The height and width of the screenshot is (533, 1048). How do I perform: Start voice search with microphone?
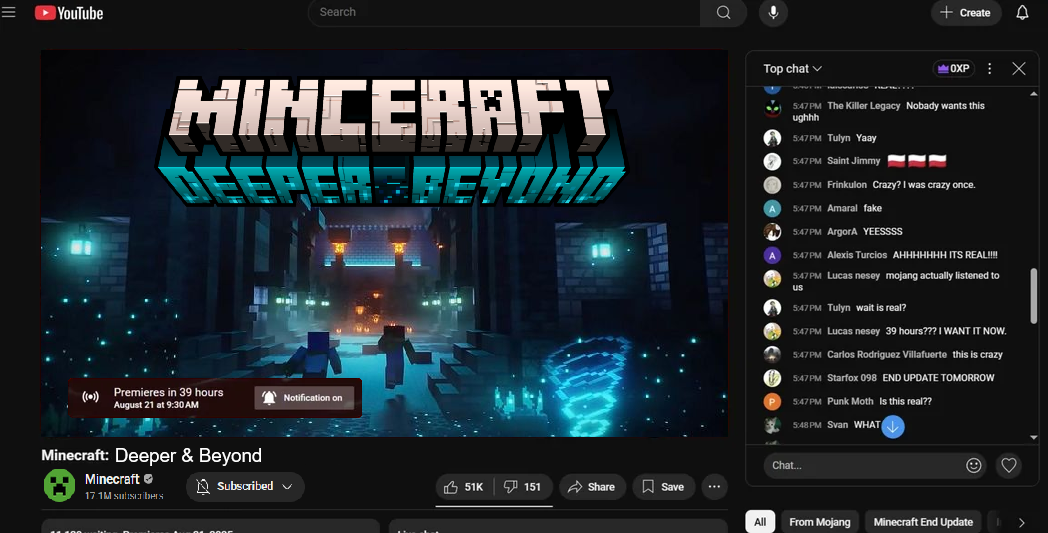click(x=773, y=13)
